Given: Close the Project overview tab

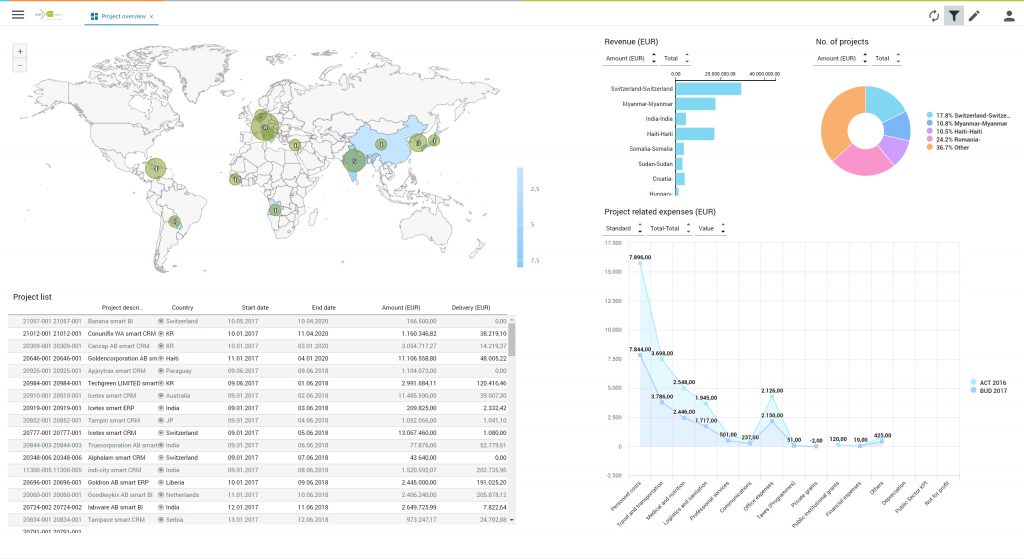Looking at the screenshot, I should click(151, 17).
